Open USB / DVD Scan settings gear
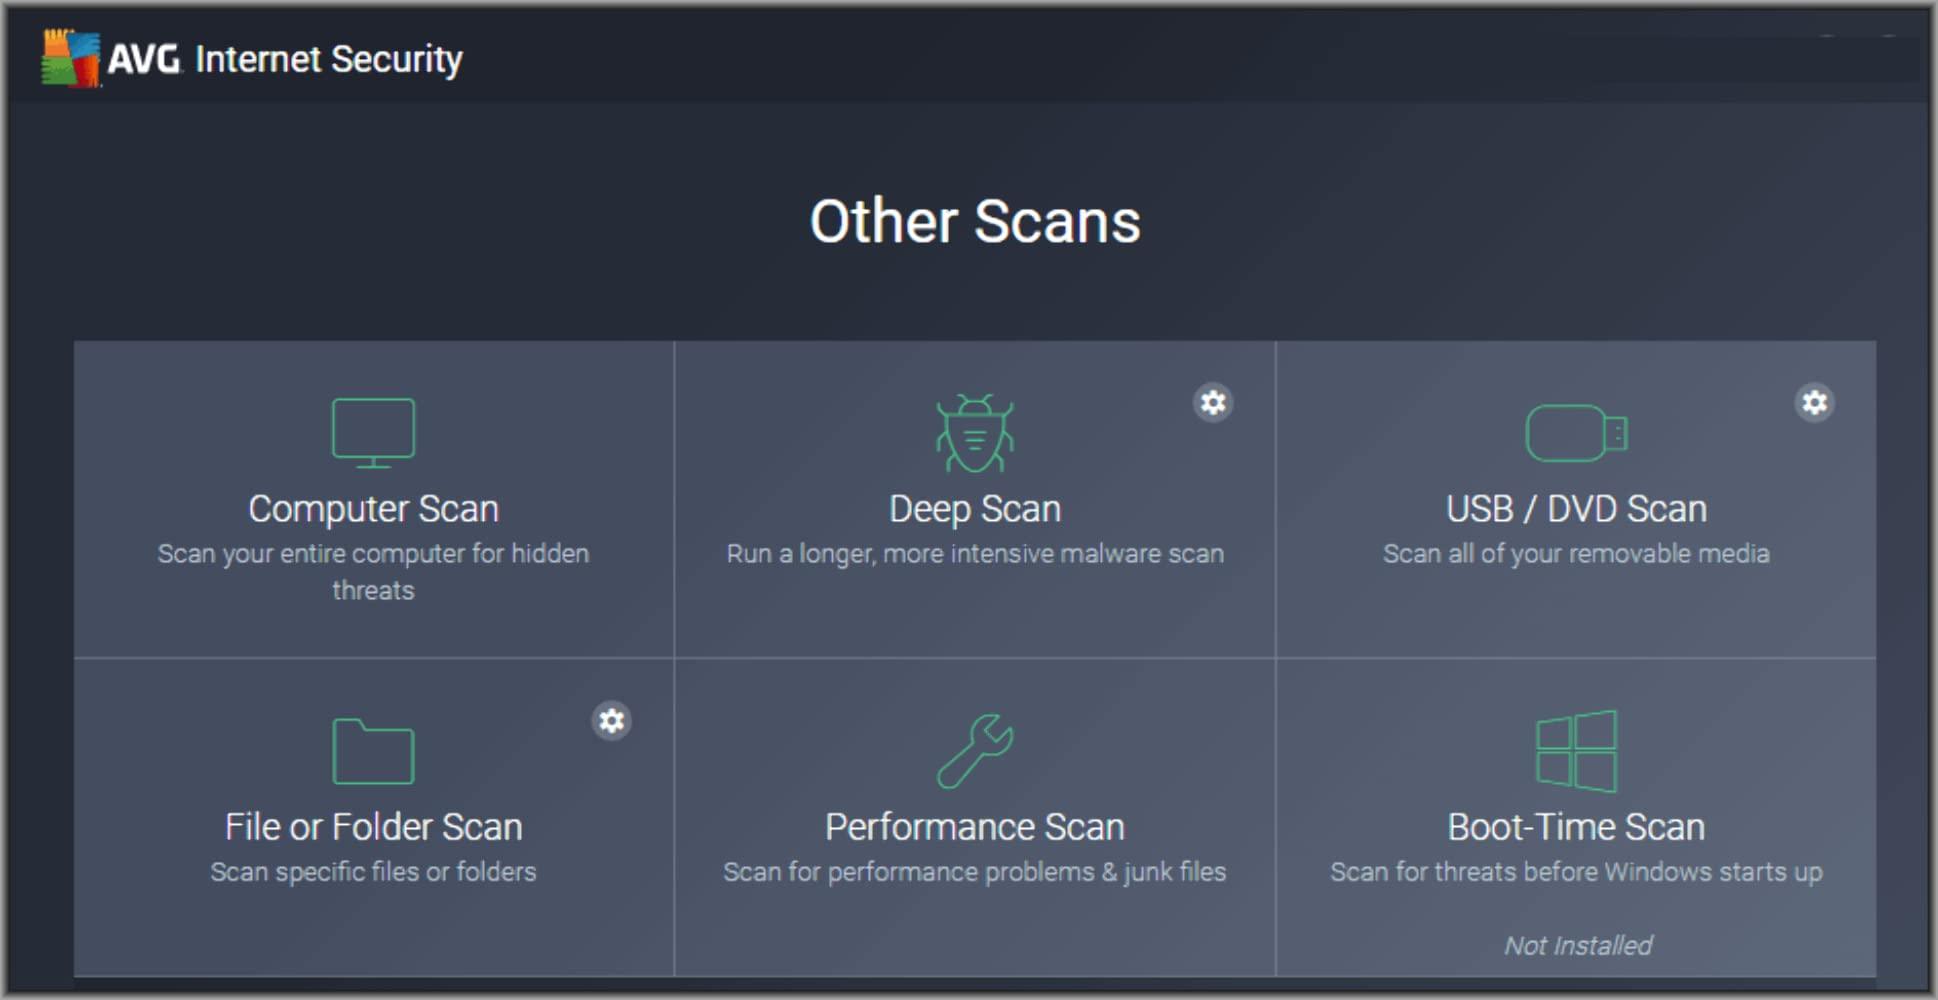 (x=1814, y=403)
